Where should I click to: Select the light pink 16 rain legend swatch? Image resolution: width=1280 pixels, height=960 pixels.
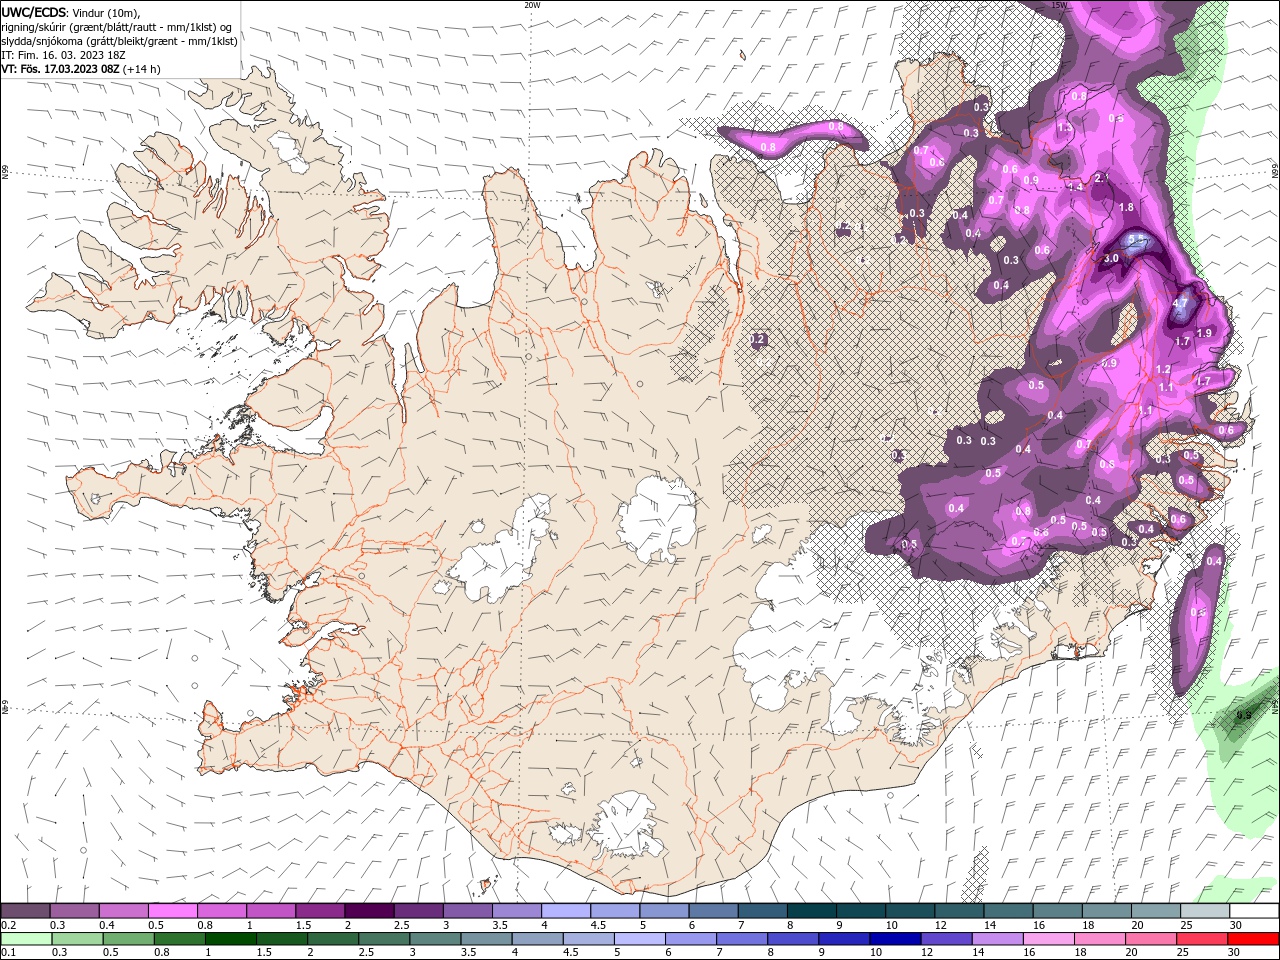1048,939
